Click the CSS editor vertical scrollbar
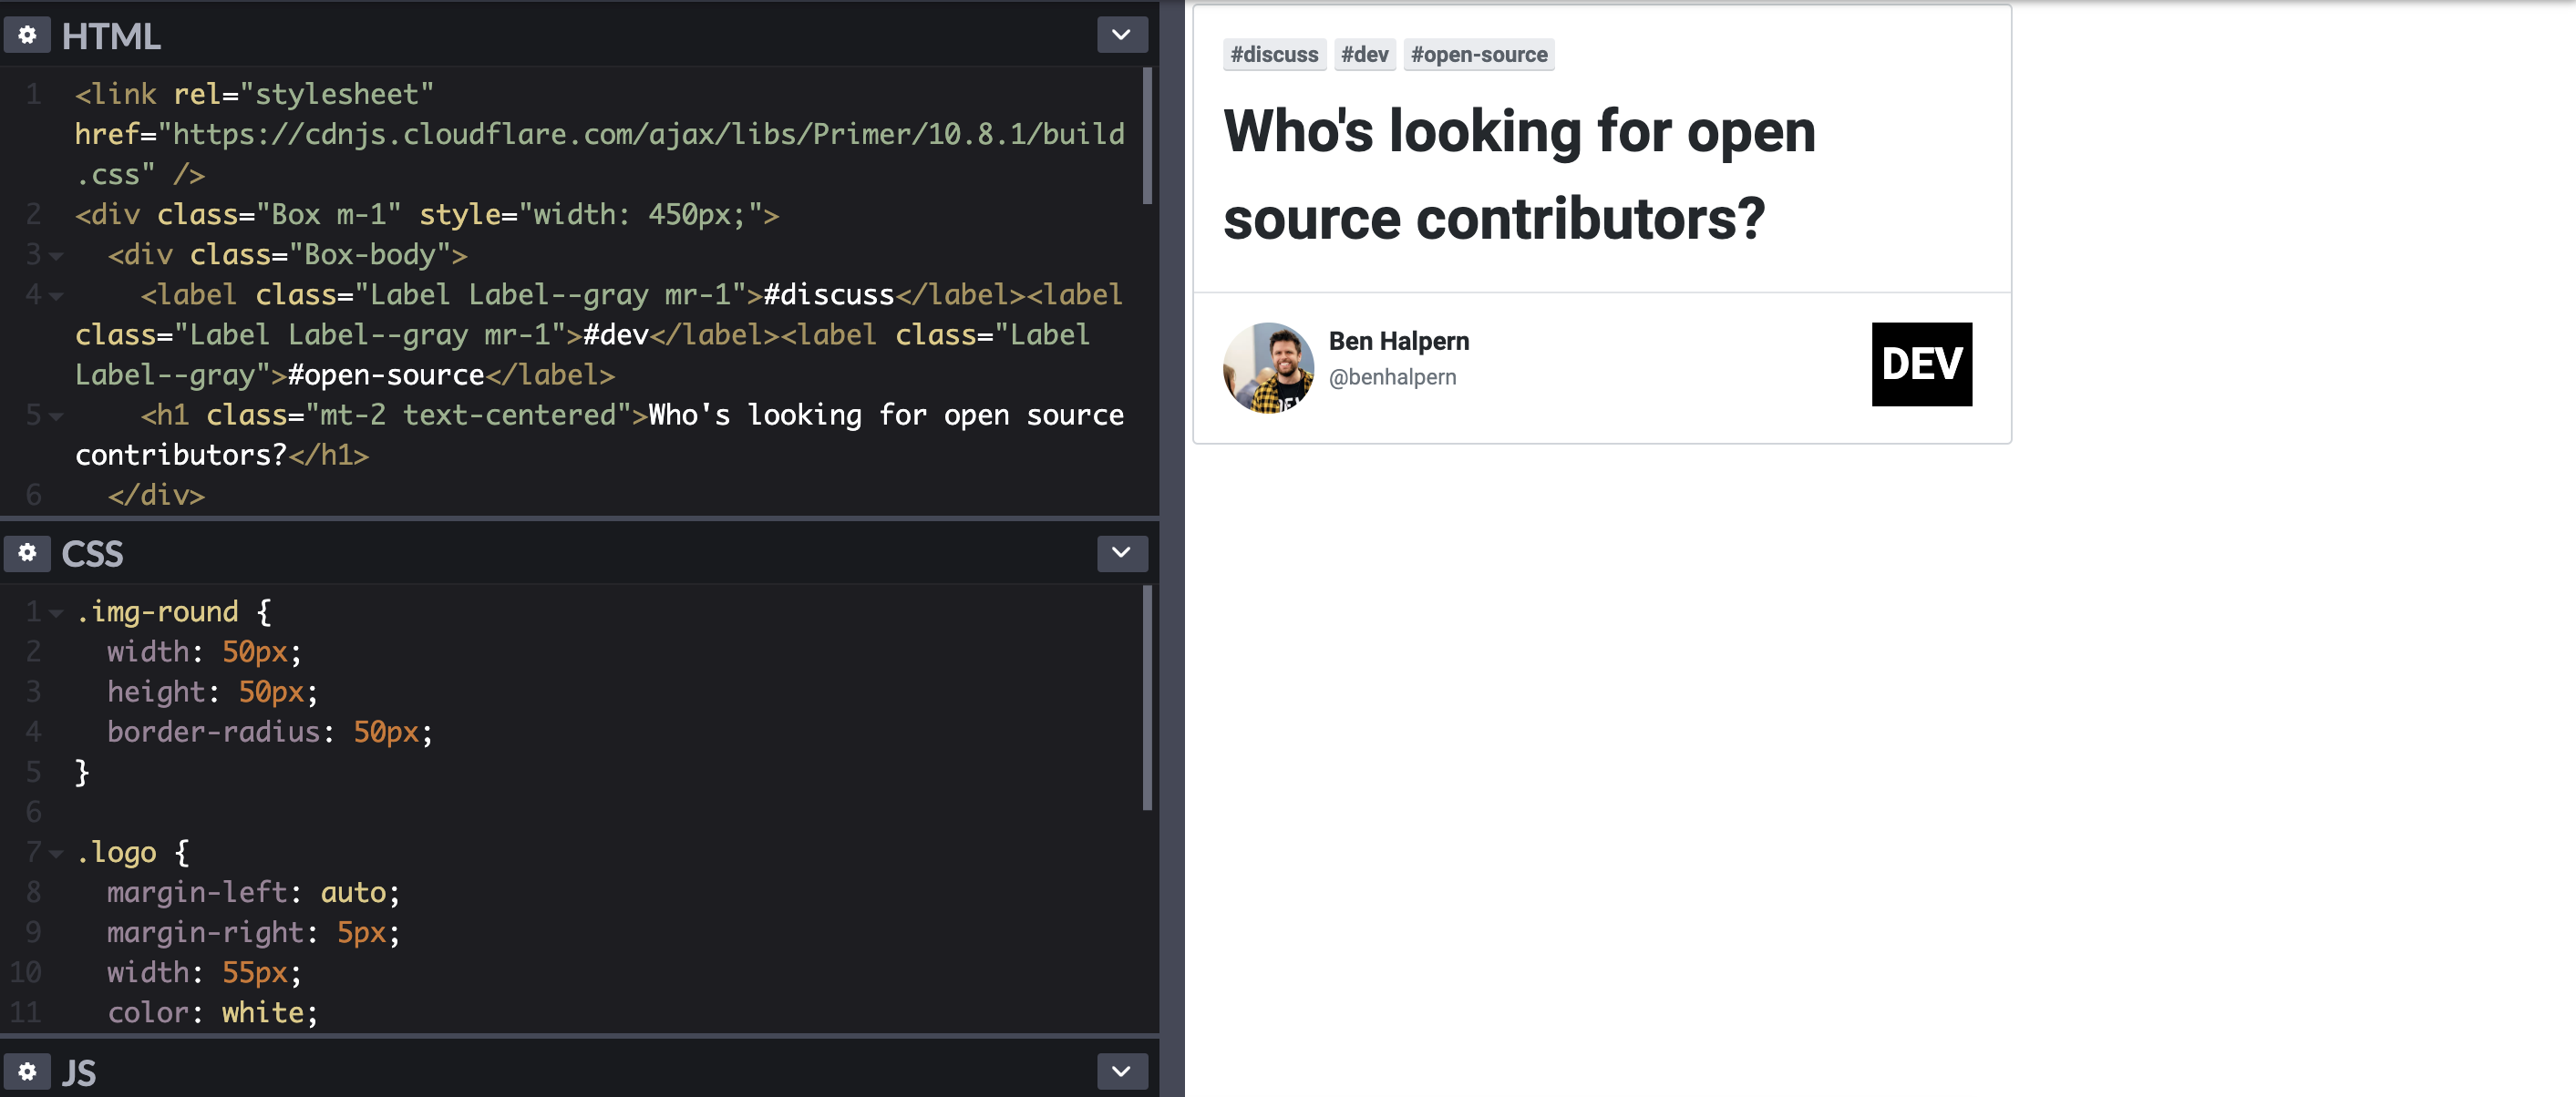The image size is (2576, 1097). tap(1147, 698)
